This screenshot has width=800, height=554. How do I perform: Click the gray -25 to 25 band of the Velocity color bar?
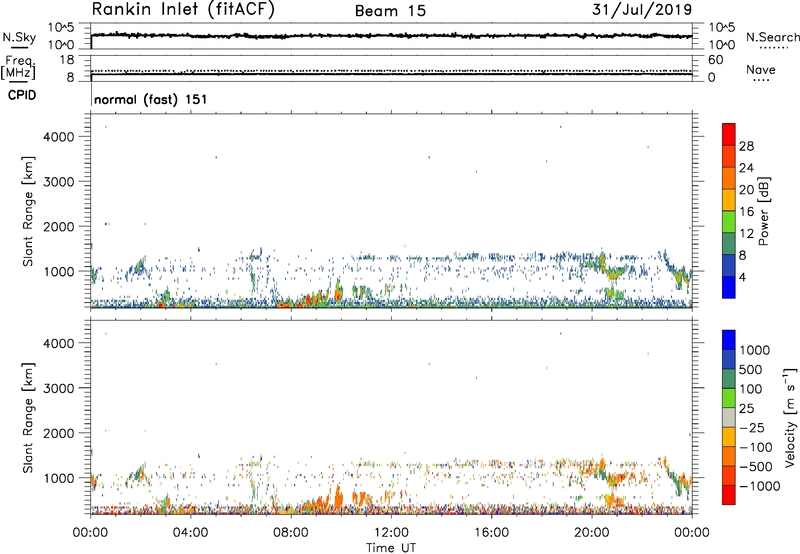tap(729, 418)
